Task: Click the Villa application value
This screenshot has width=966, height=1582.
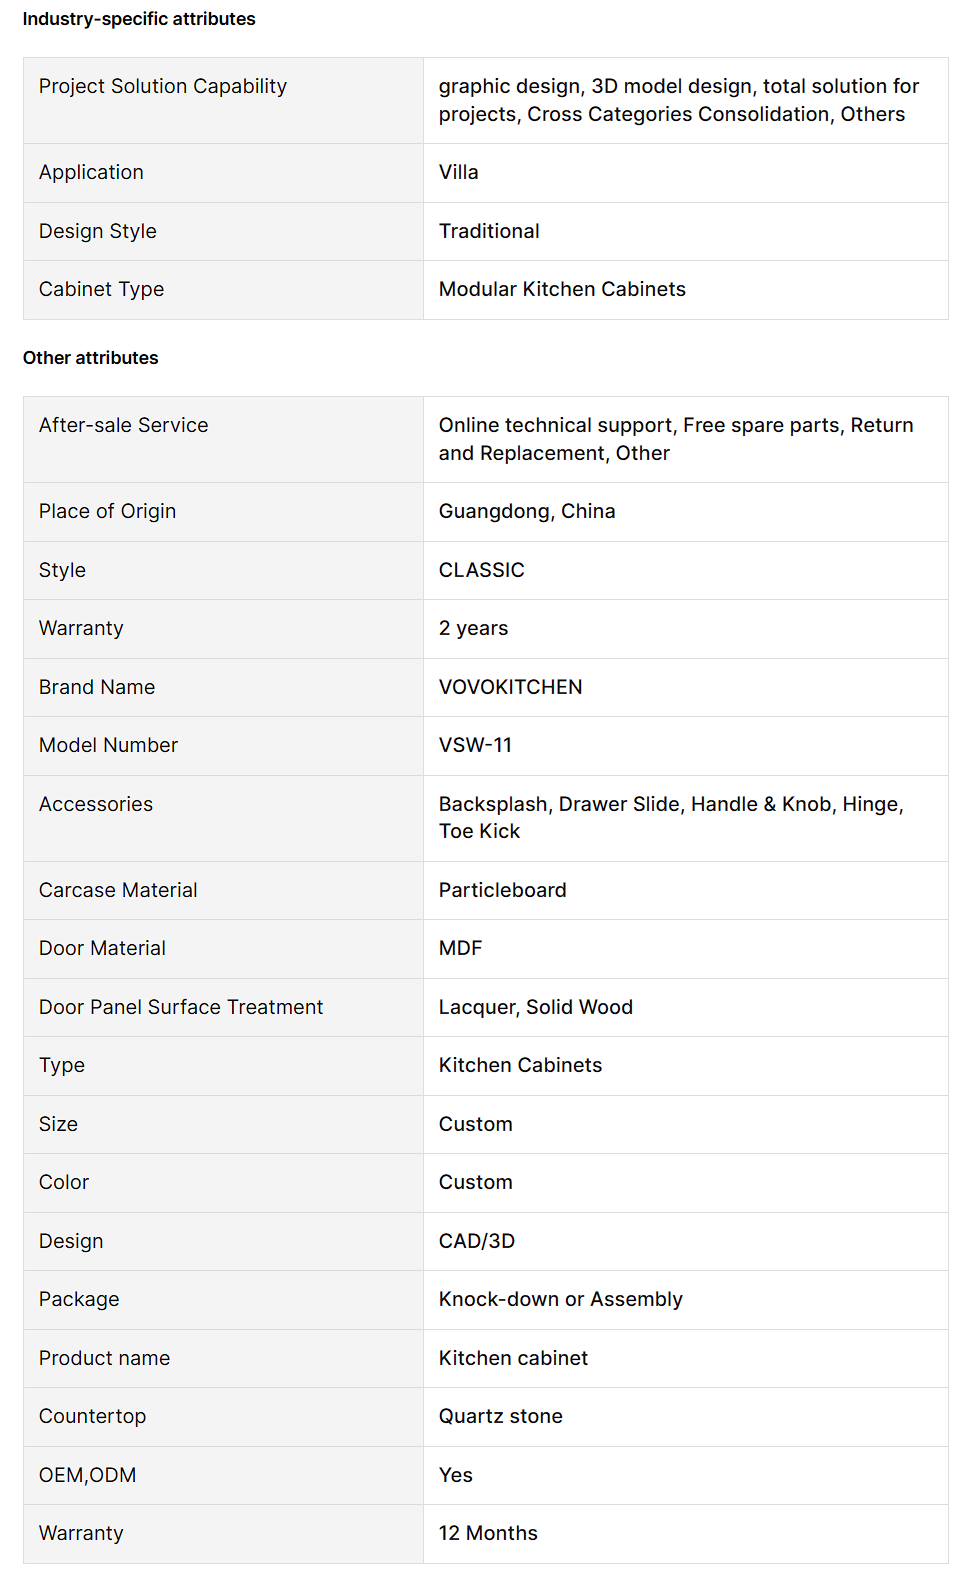Action: 459,173
